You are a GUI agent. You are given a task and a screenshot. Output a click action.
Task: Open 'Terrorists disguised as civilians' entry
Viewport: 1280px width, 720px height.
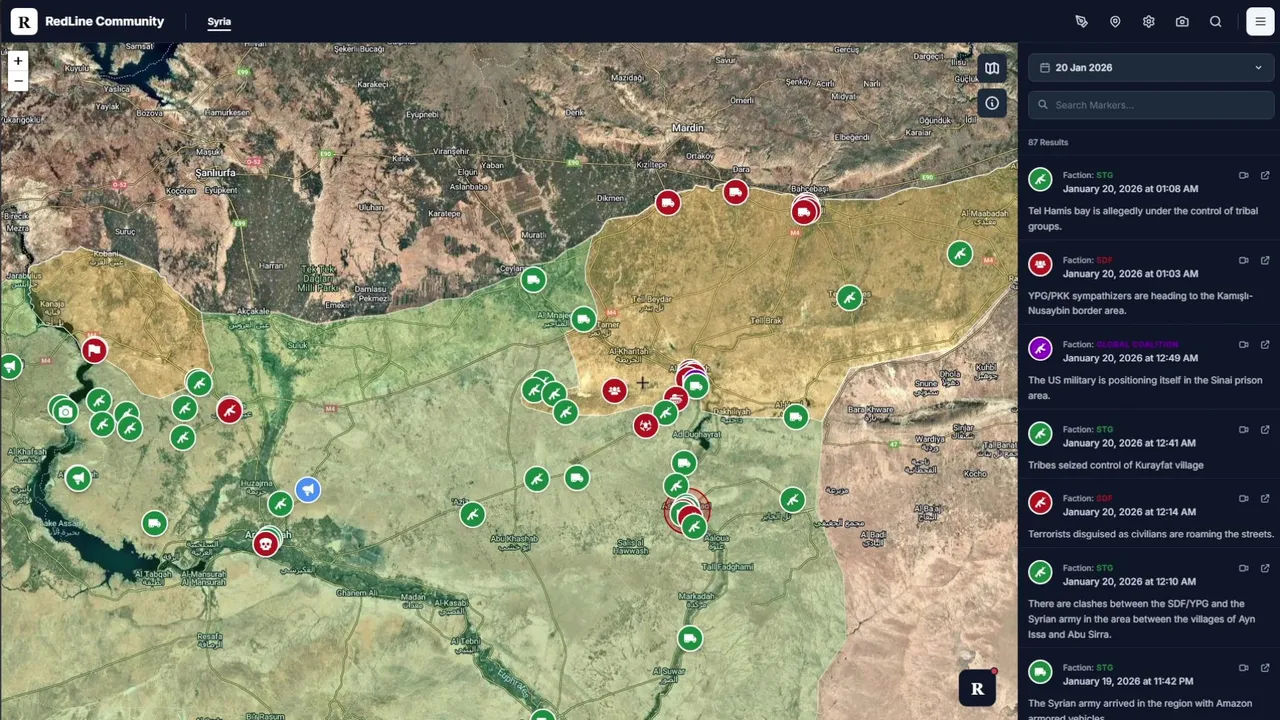click(1151, 534)
